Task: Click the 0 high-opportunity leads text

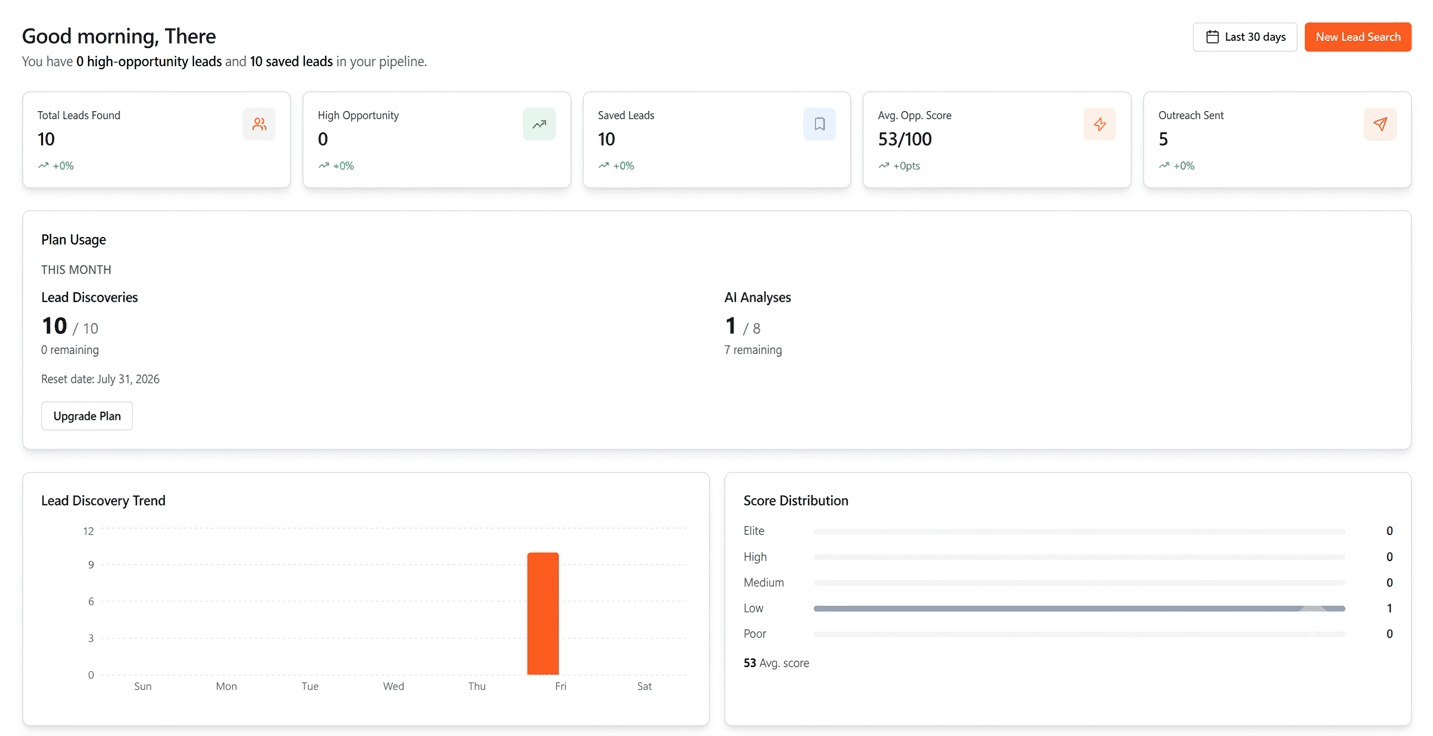Action: pyautogui.click(x=149, y=62)
